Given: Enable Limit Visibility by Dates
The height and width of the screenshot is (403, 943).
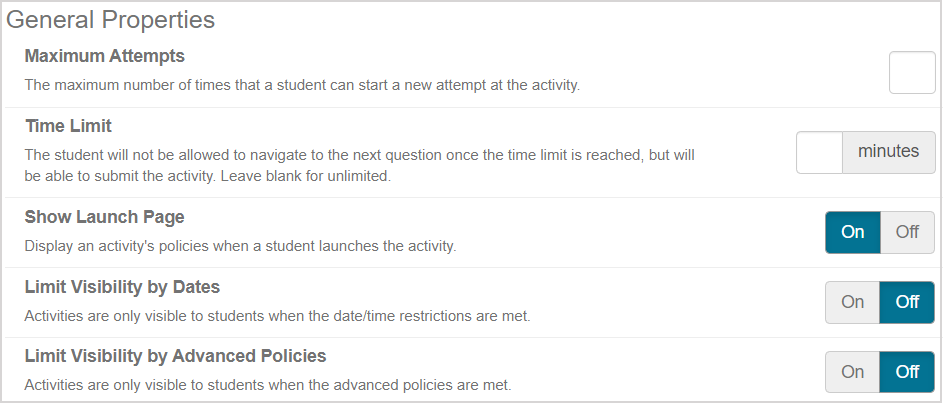Looking at the screenshot, I should coord(853,302).
